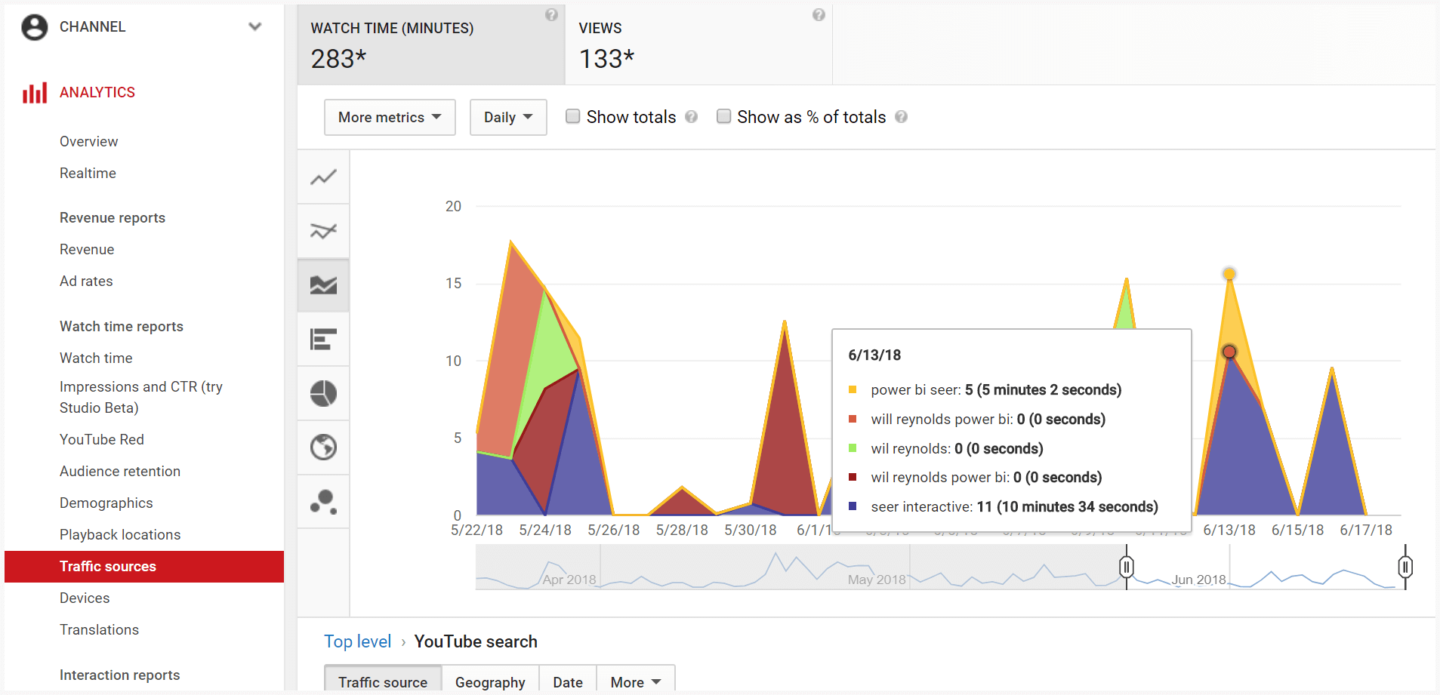This screenshot has height=695, width=1440.
Task: Switch to the stacked area chart view
Action: coord(322,285)
